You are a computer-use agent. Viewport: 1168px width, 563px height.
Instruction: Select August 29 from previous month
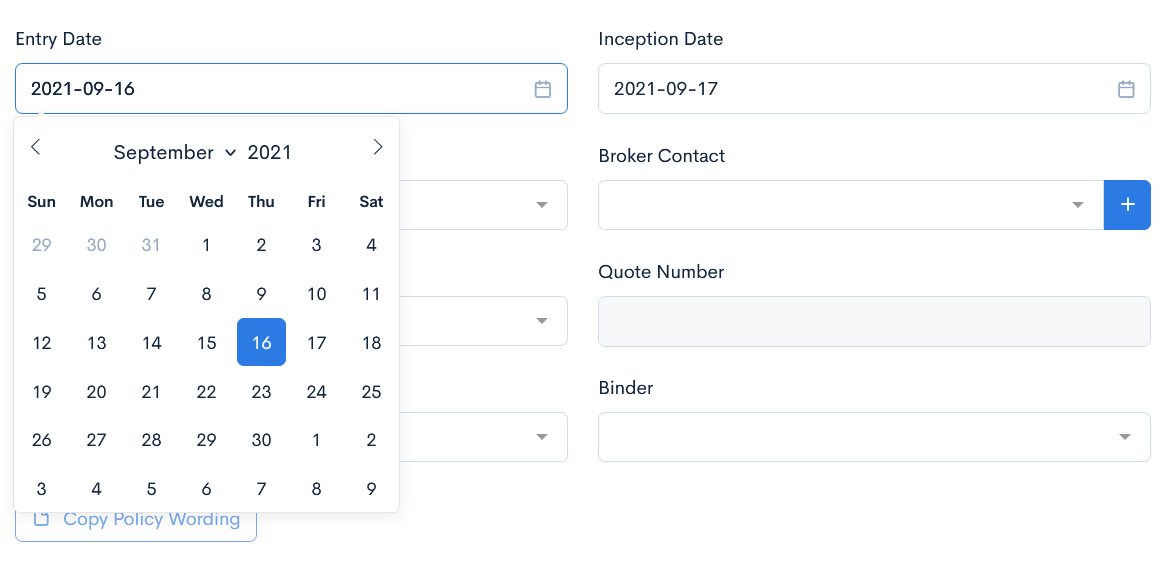click(41, 245)
